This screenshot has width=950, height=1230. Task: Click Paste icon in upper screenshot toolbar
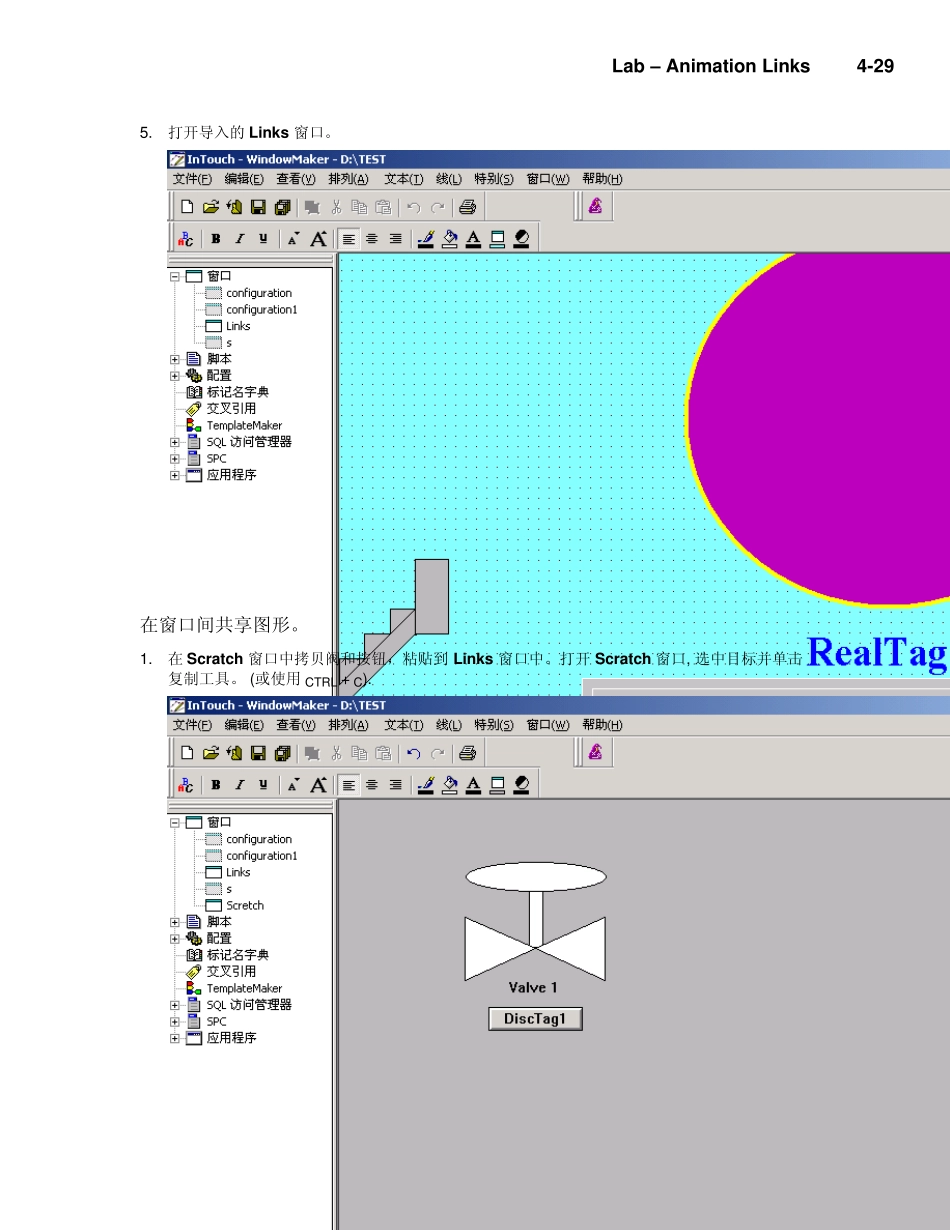coord(383,207)
